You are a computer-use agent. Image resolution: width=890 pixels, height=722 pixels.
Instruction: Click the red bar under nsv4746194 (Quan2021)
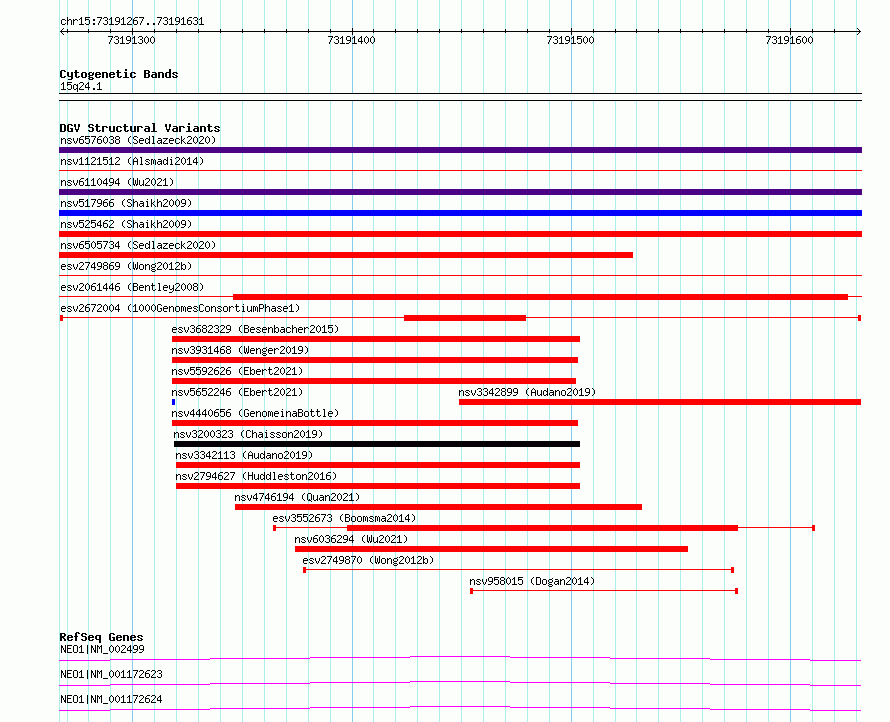pos(438,507)
